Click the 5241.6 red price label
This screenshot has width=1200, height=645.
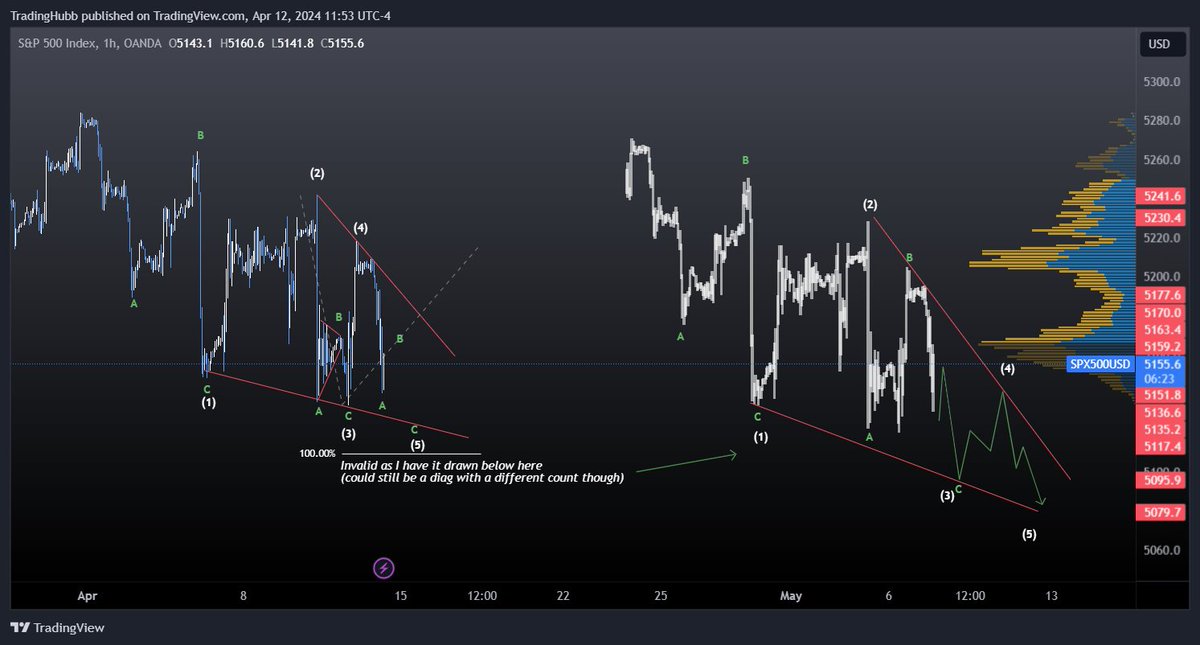(x=1161, y=197)
